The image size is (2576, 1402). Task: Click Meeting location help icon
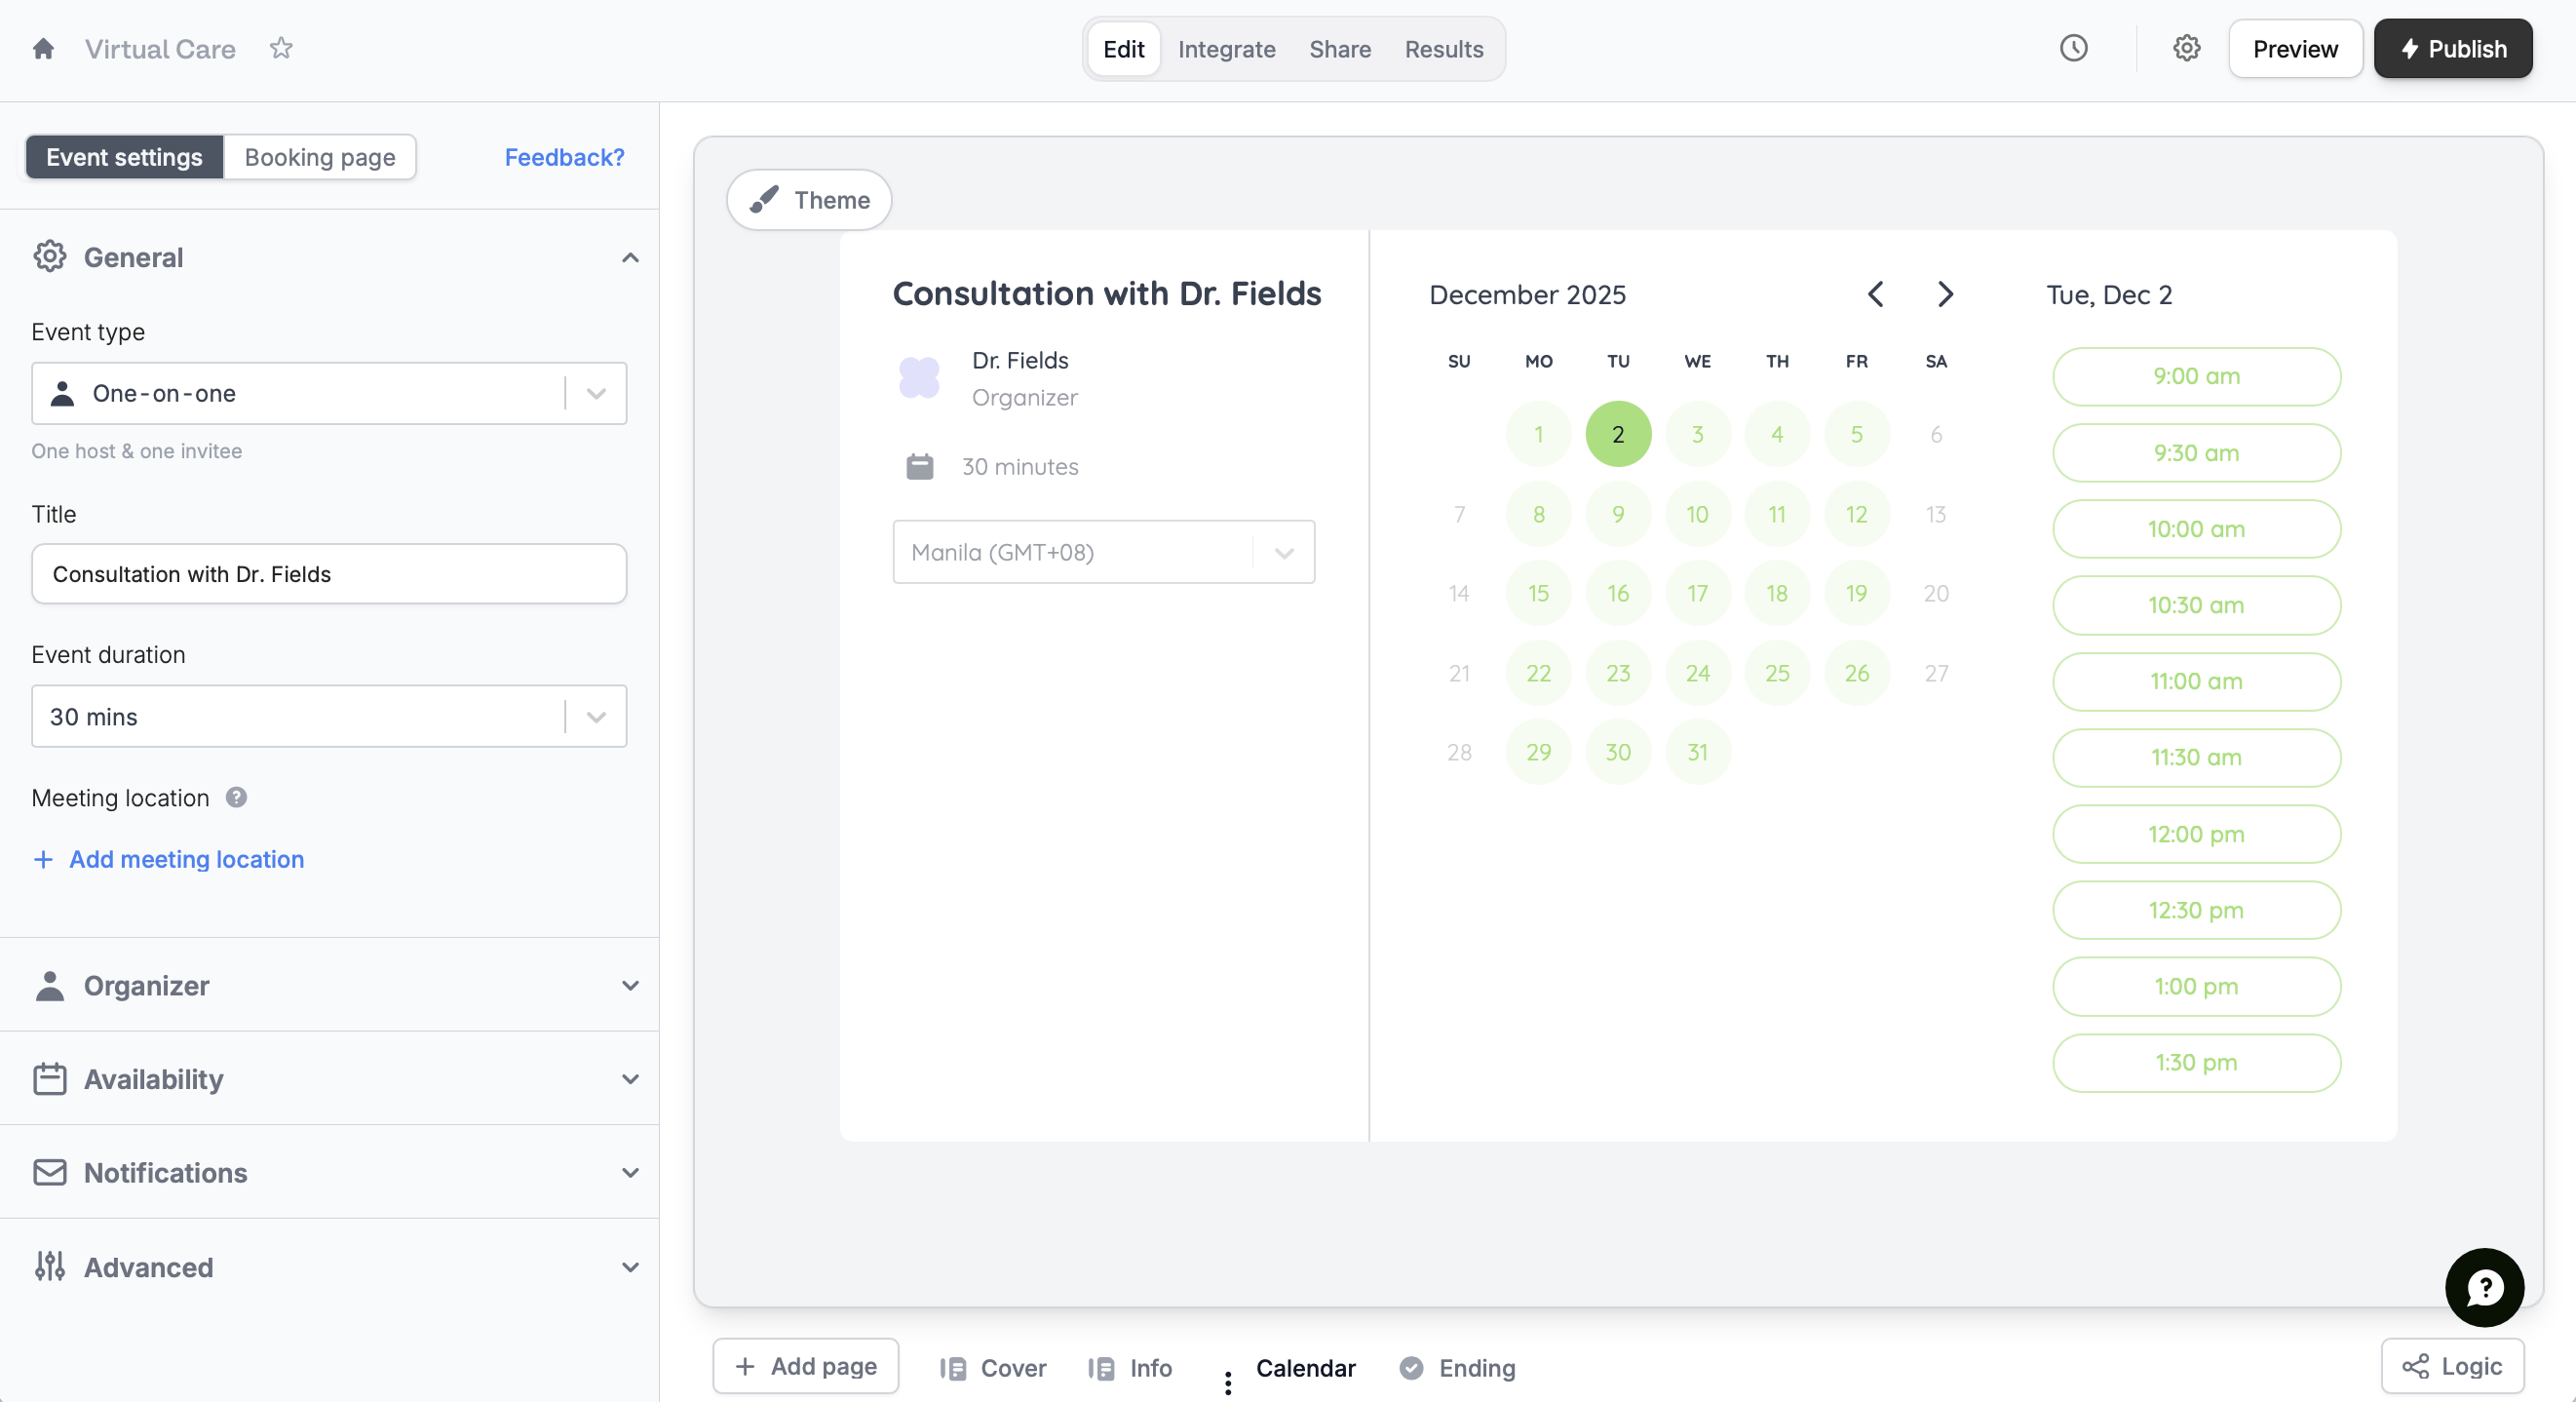(x=236, y=797)
